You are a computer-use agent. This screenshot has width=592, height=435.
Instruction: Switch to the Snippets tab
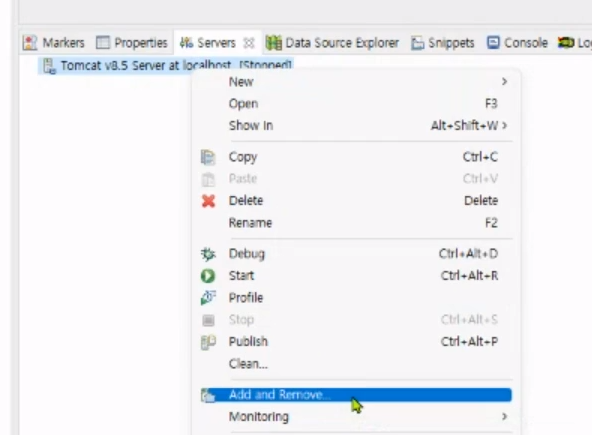442,43
